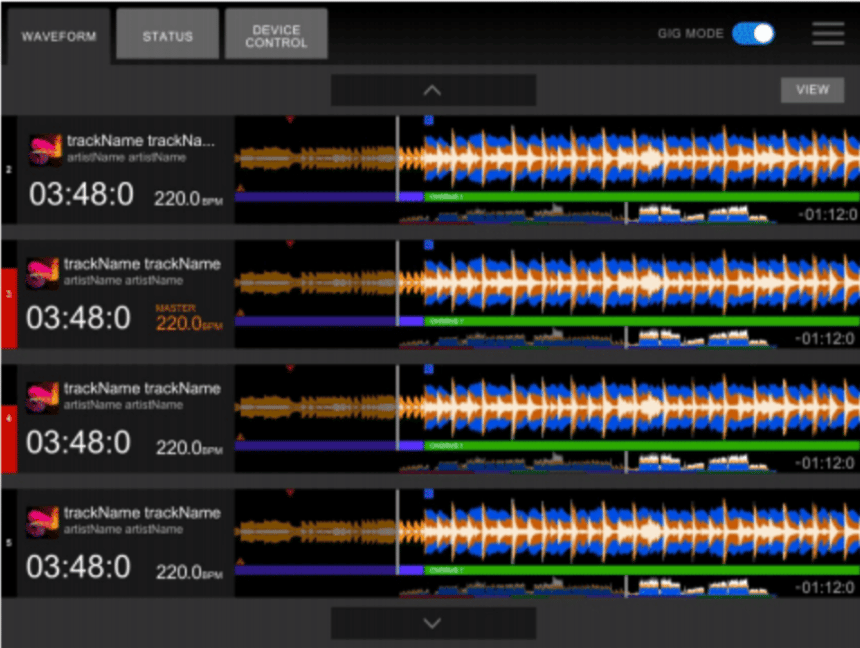Click the album artwork on deck 3
The height and width of the screenshot is (648, 860).
click(43, 273)
